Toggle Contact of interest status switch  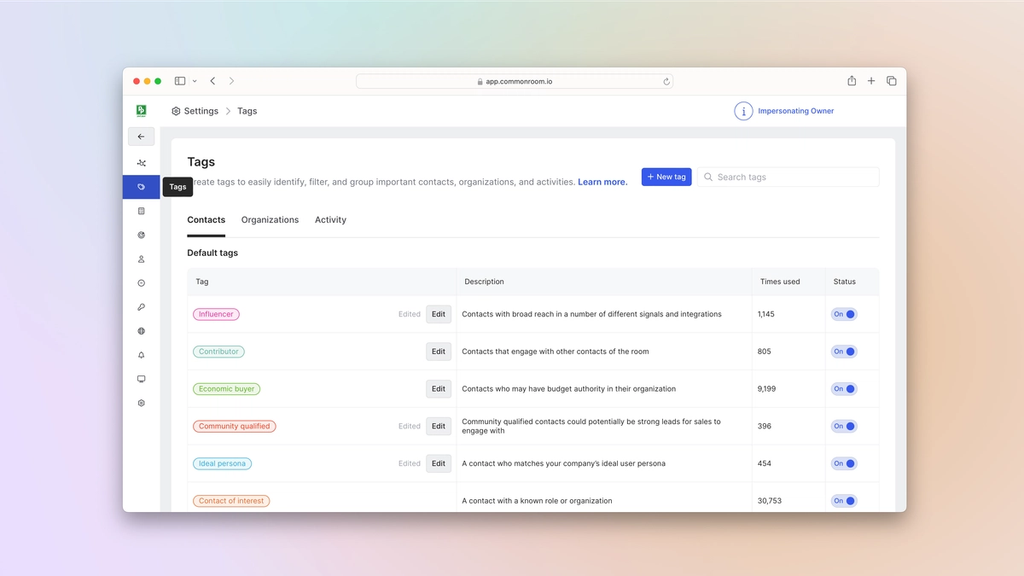click(x=844, y=501)
